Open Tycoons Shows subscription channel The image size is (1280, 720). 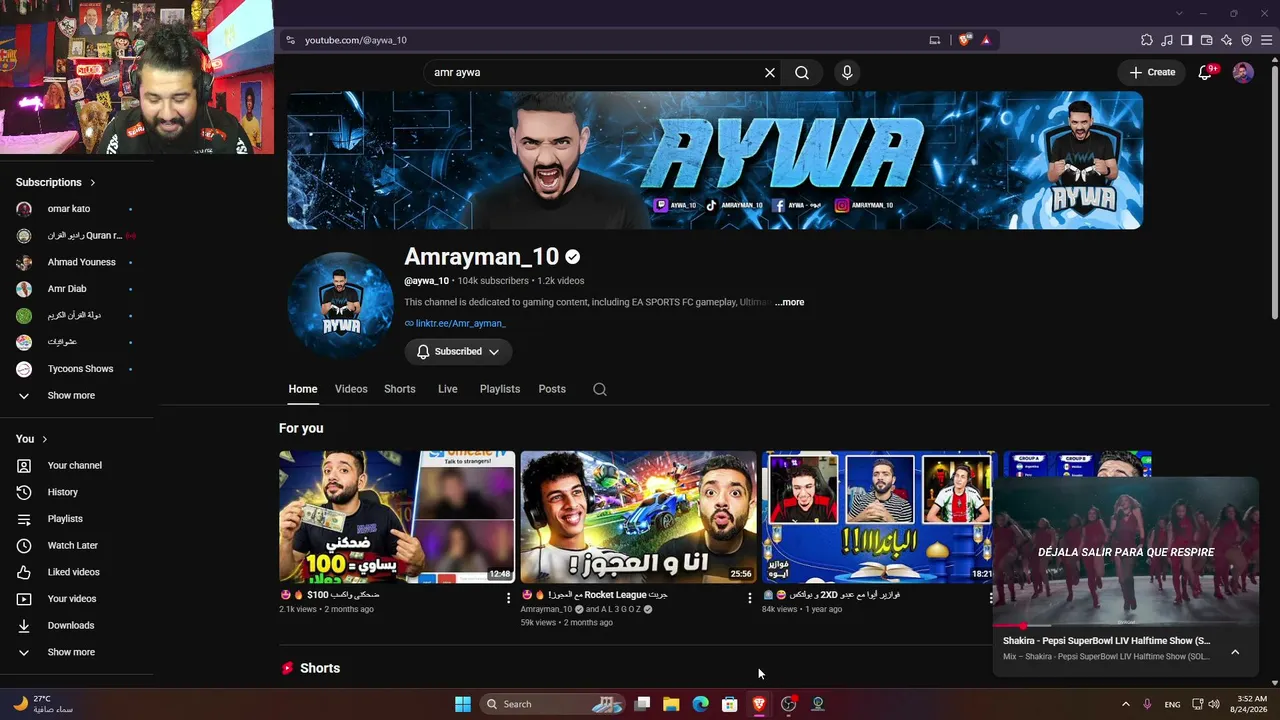pos(78,369)
